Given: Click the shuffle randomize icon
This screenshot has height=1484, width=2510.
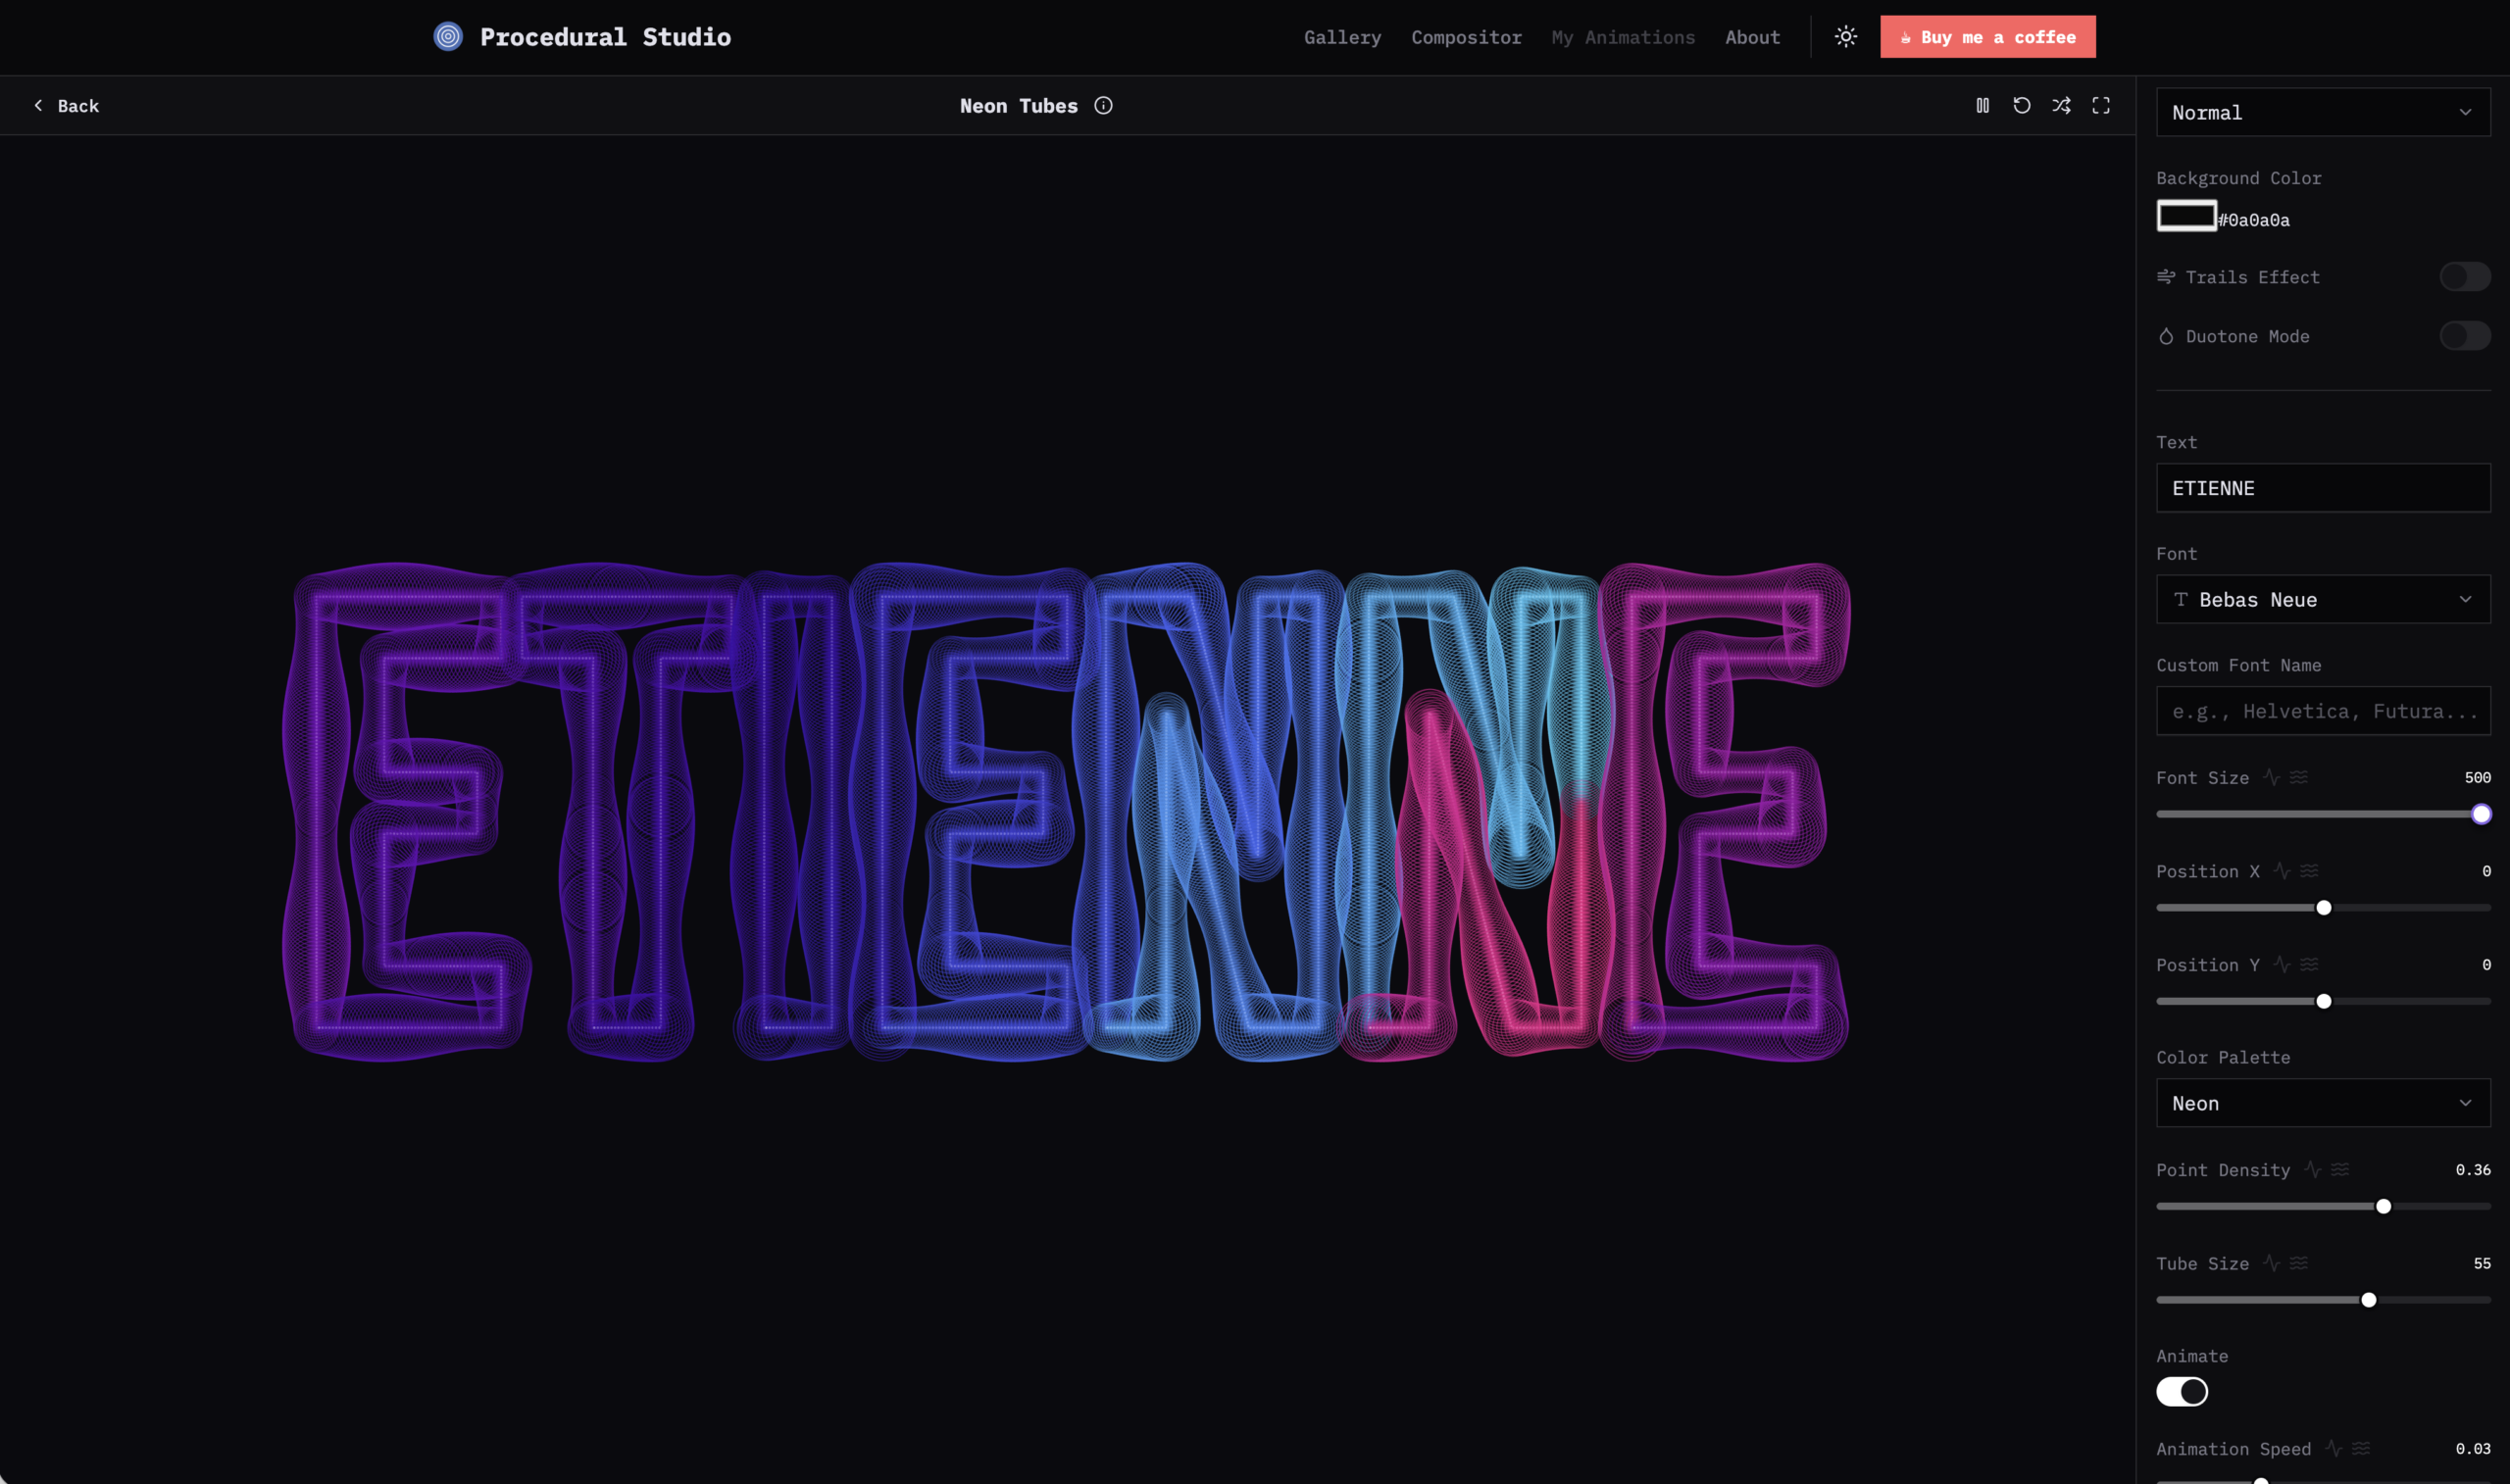Looking at the screenshot, I should coord(2061,105).
